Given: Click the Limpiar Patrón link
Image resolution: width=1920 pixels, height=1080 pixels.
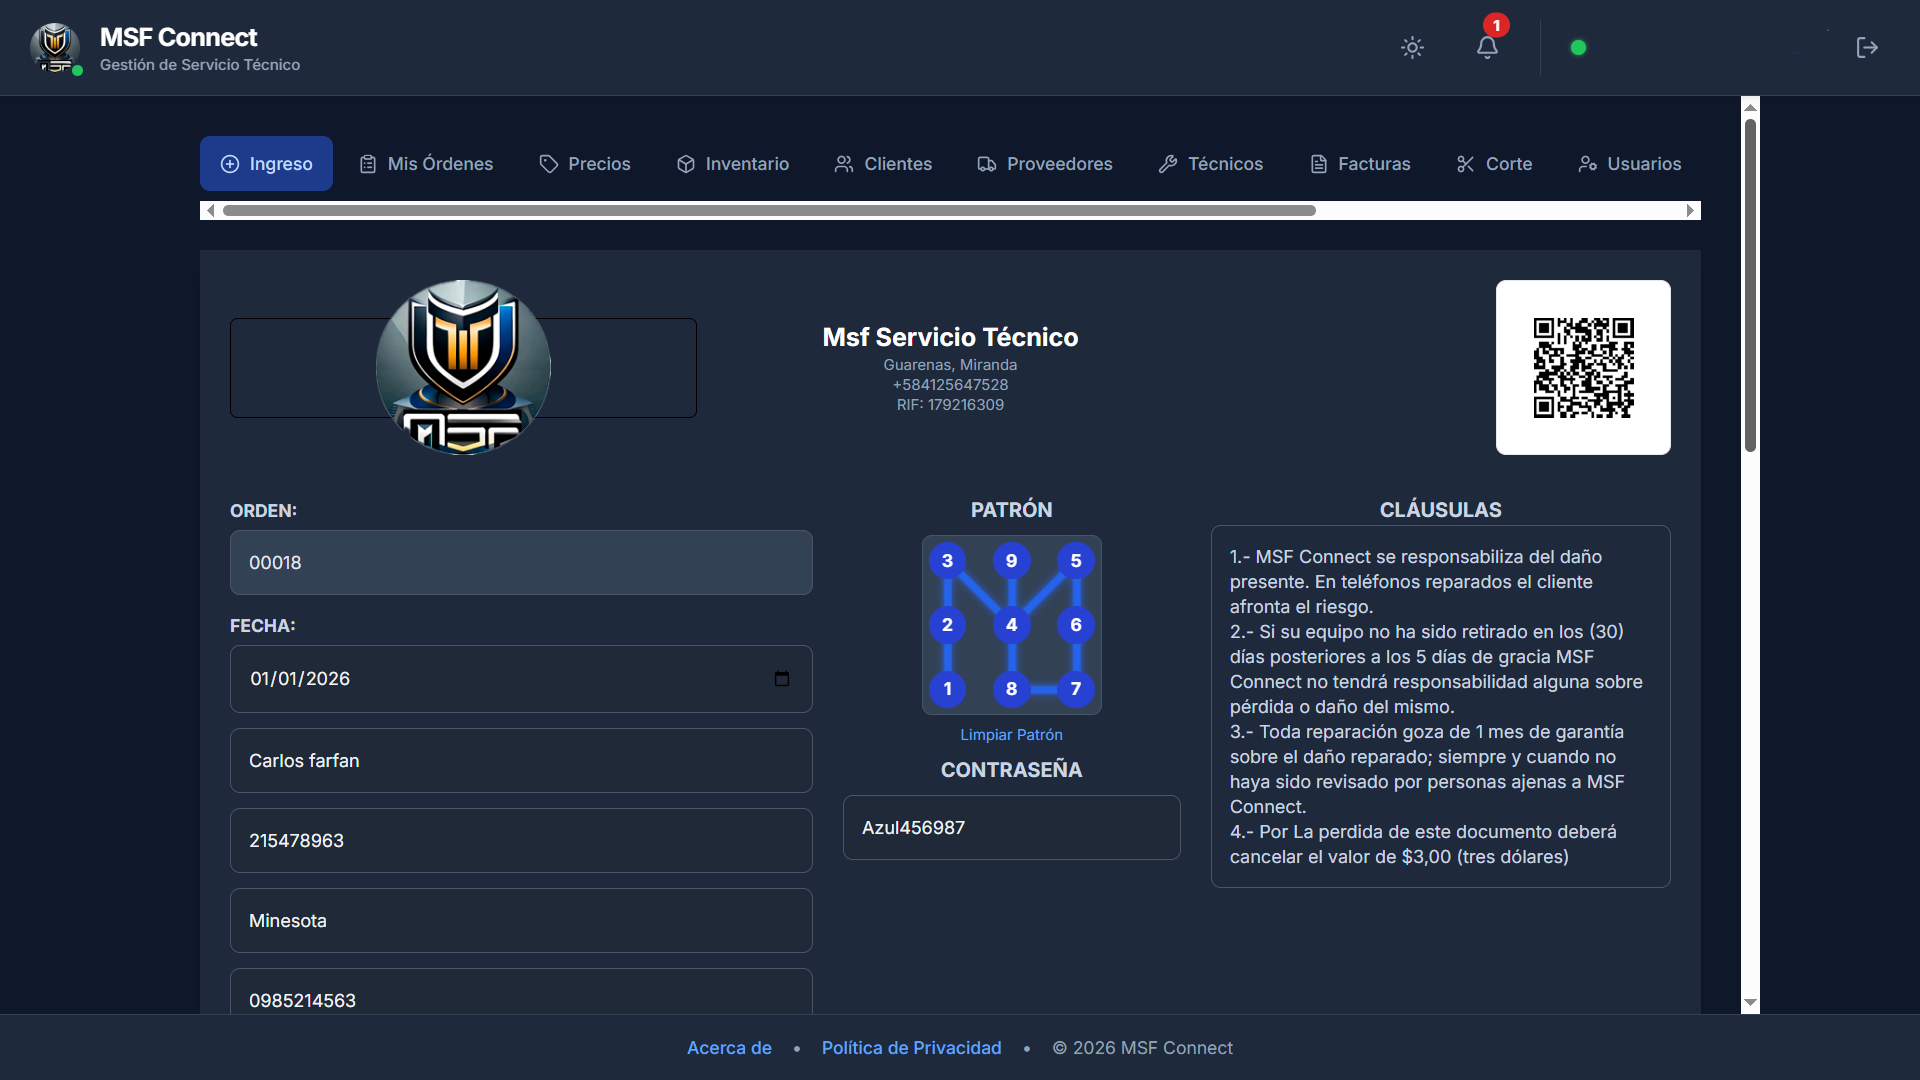Looking at the screenshot, I should 1011,735.
